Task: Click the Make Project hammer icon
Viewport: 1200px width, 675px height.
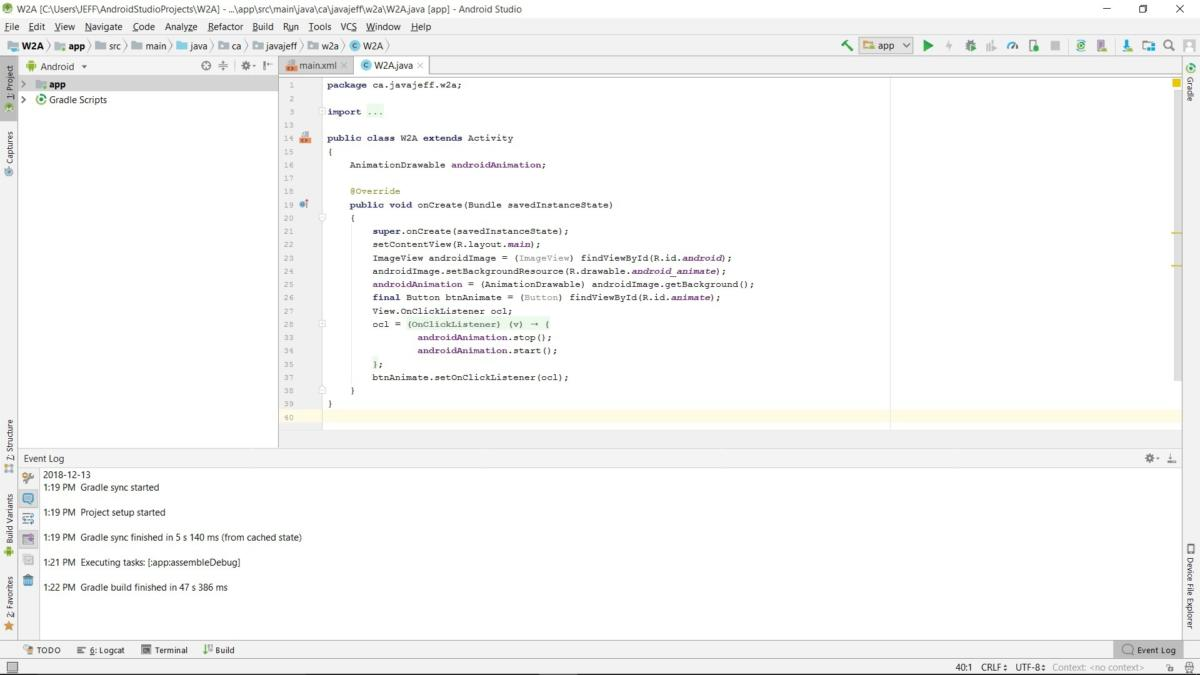Action: [847, 46]
